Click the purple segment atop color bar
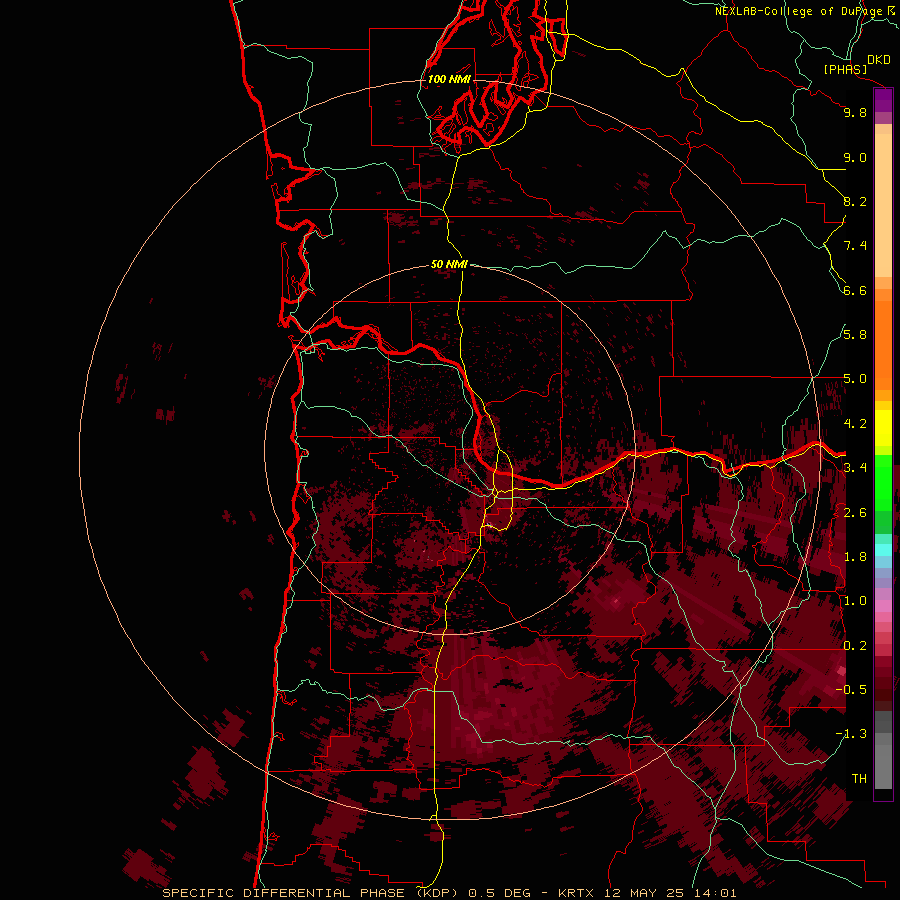Screen dimensions: 900x900 pos(883,100)
